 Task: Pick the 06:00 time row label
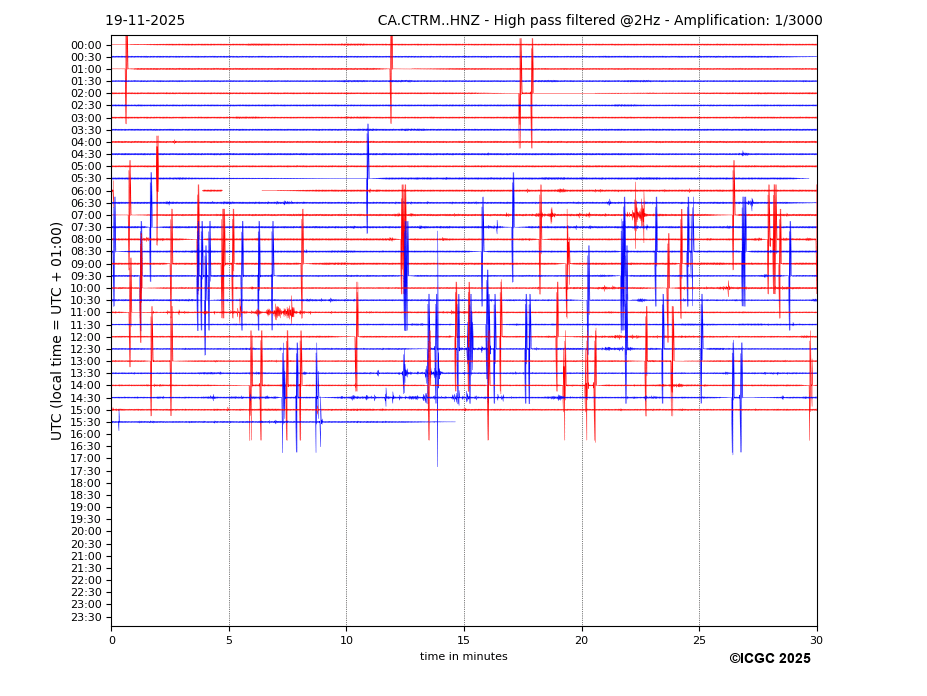[x=86, y=191]
